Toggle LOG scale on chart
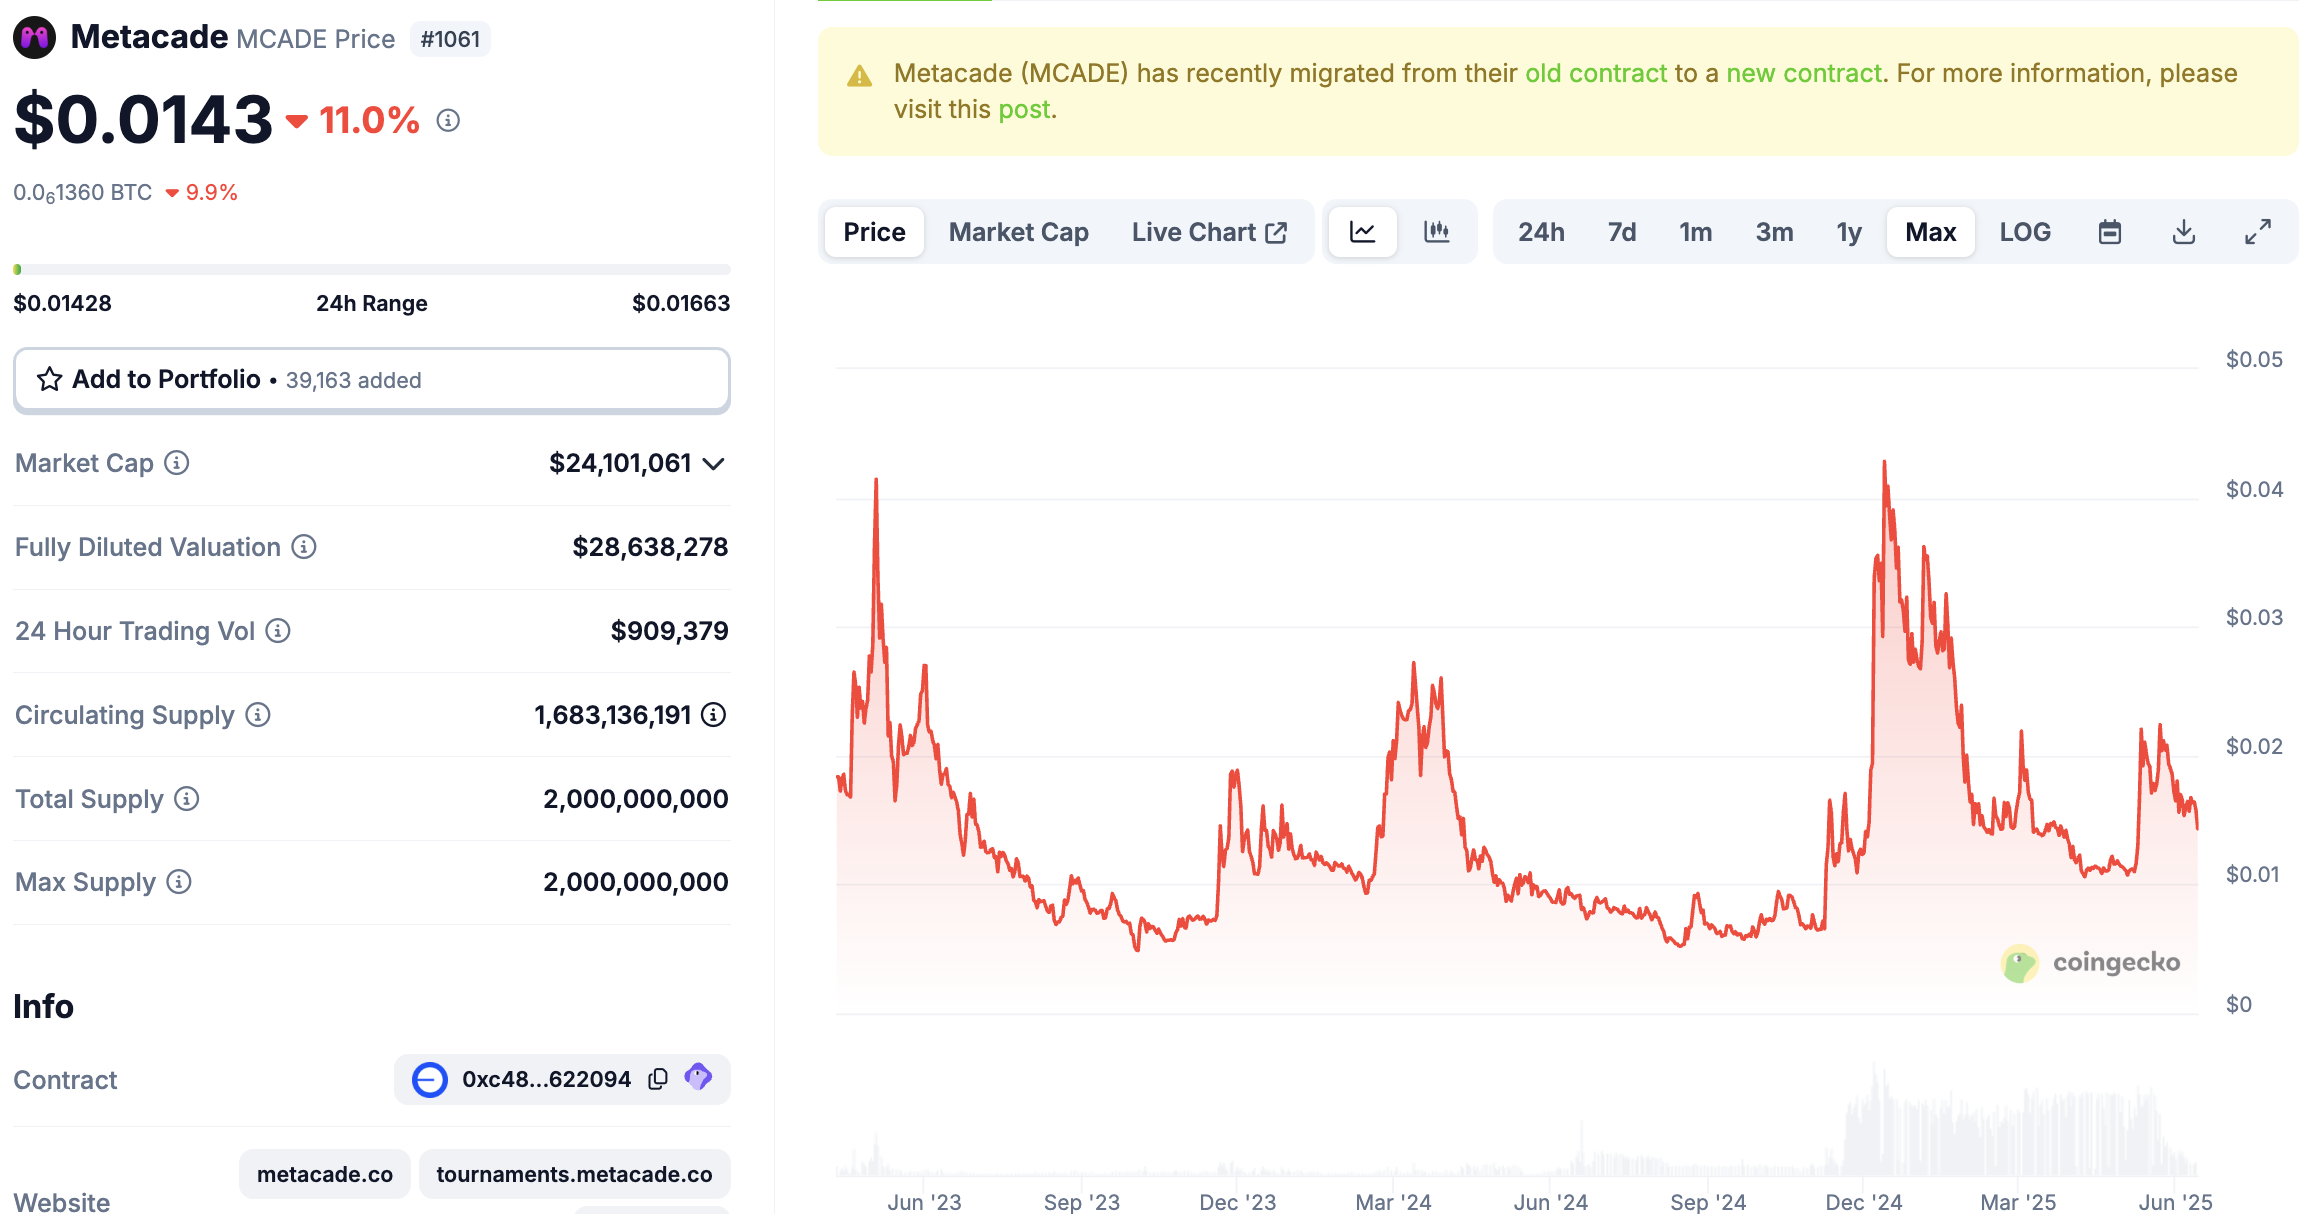The image size is (2302, 1214). pyautogui.click(x=2024, y=232)
